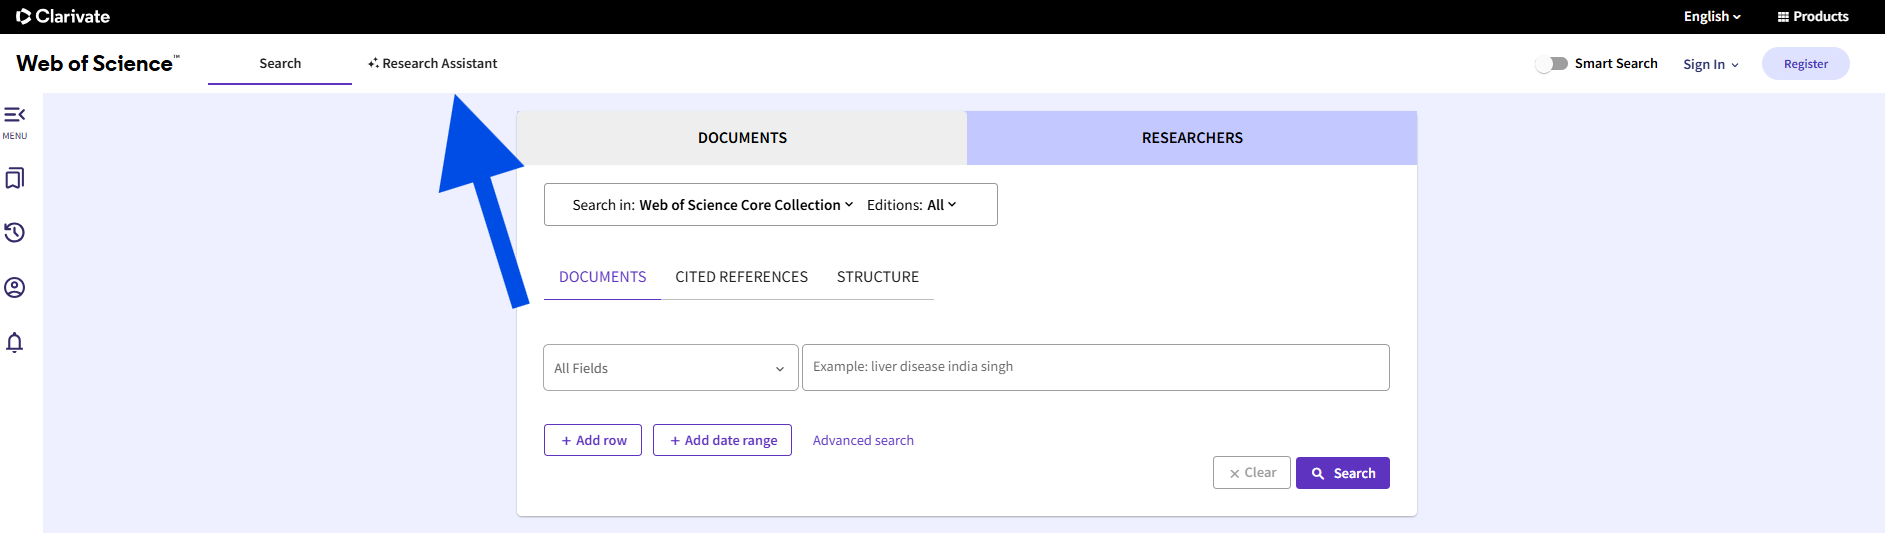Switch to STRUCTURE sub-tab
This screenshot has width=1885, height=533.
pos(878,277)
